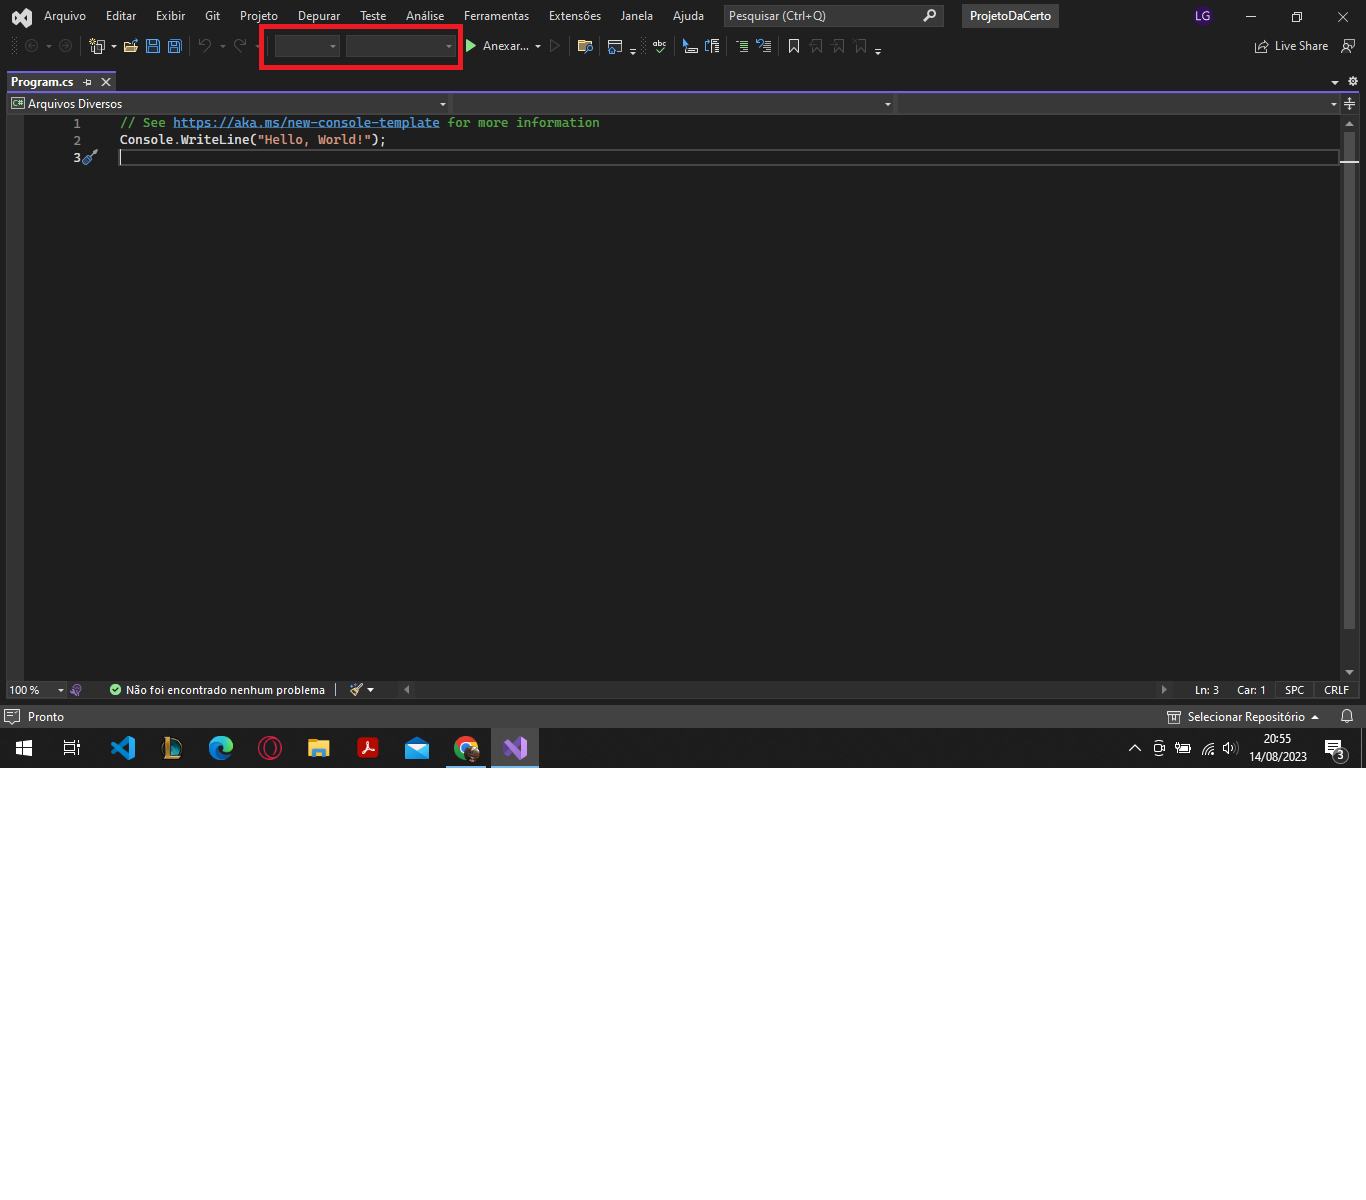This screenshot has height=1200, width=1366.
Task: Open the middle types navigation dropdown
Action: tap(674, 104)
